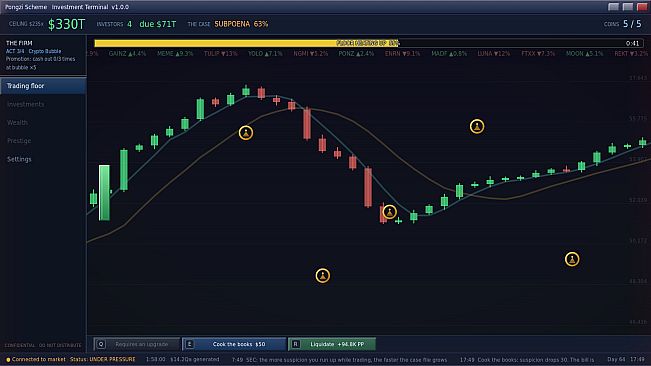
Task: Click the E hotkey badge on Cook the books
Action: 189,344
